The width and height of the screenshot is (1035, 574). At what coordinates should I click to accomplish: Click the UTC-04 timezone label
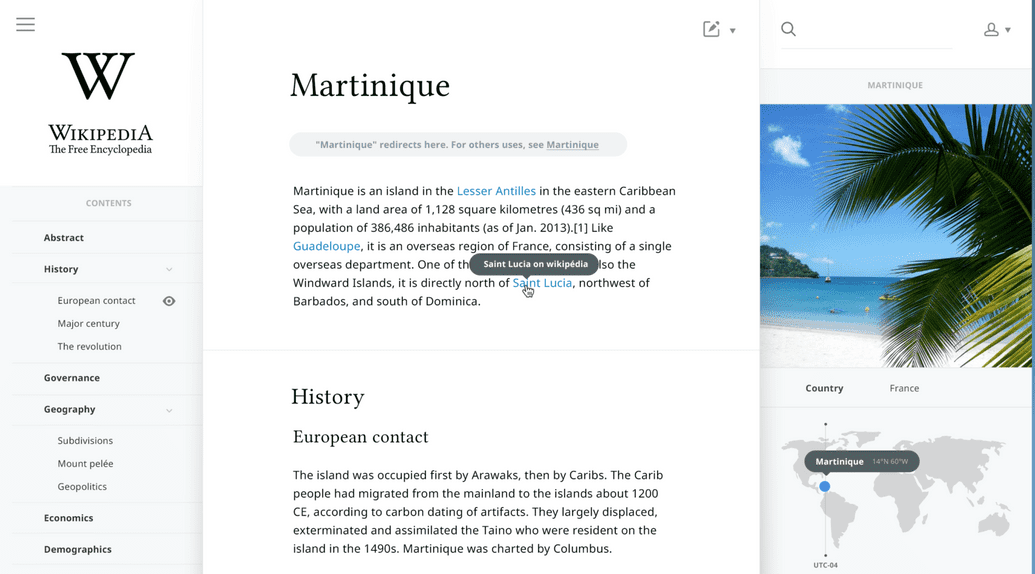coord(825,565)
